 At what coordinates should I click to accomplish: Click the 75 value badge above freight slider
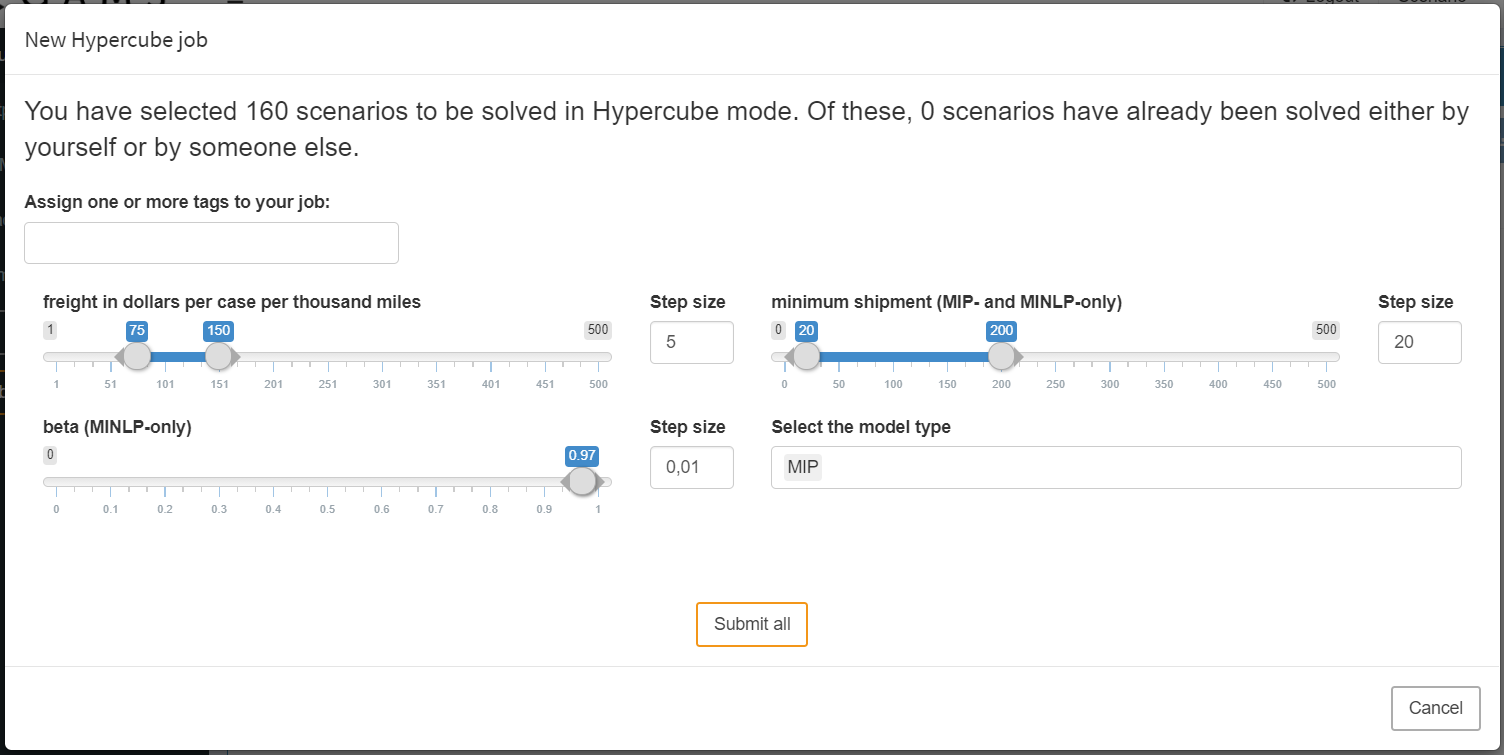click(137, 330)
